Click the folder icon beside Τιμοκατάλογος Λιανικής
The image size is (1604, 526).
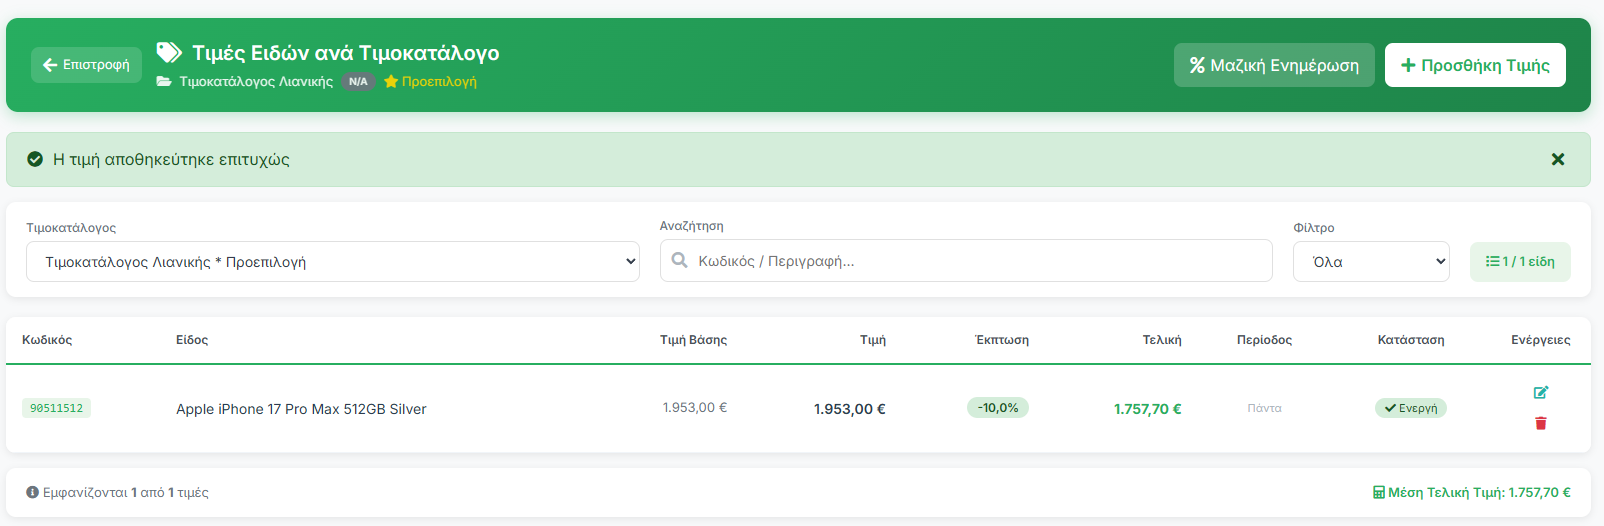coord(164,82)
